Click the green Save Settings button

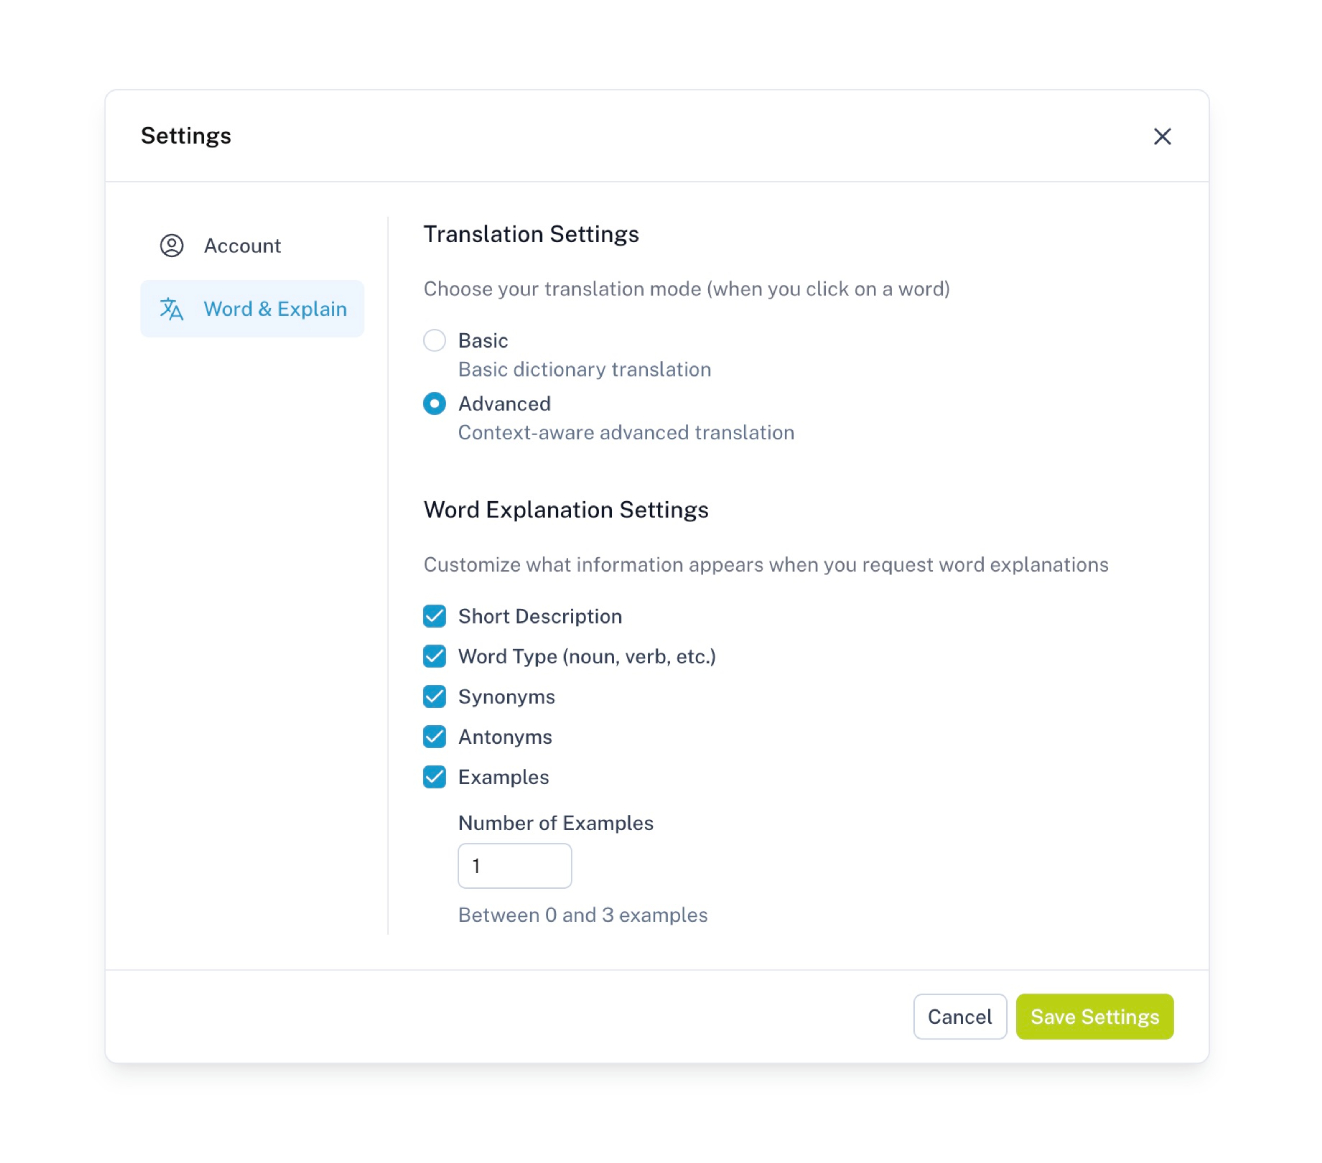pyautogui.click(x=1094, y=1017)
